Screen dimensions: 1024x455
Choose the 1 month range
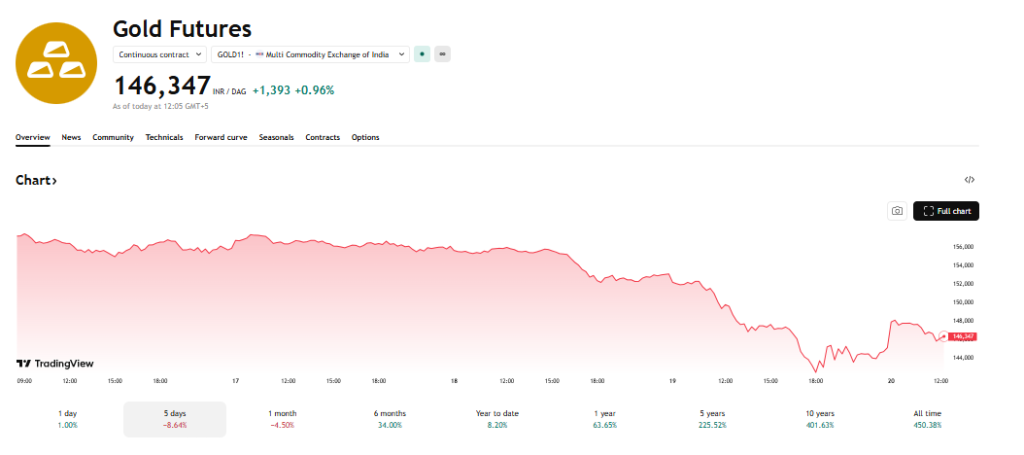[x=282, y=419]
